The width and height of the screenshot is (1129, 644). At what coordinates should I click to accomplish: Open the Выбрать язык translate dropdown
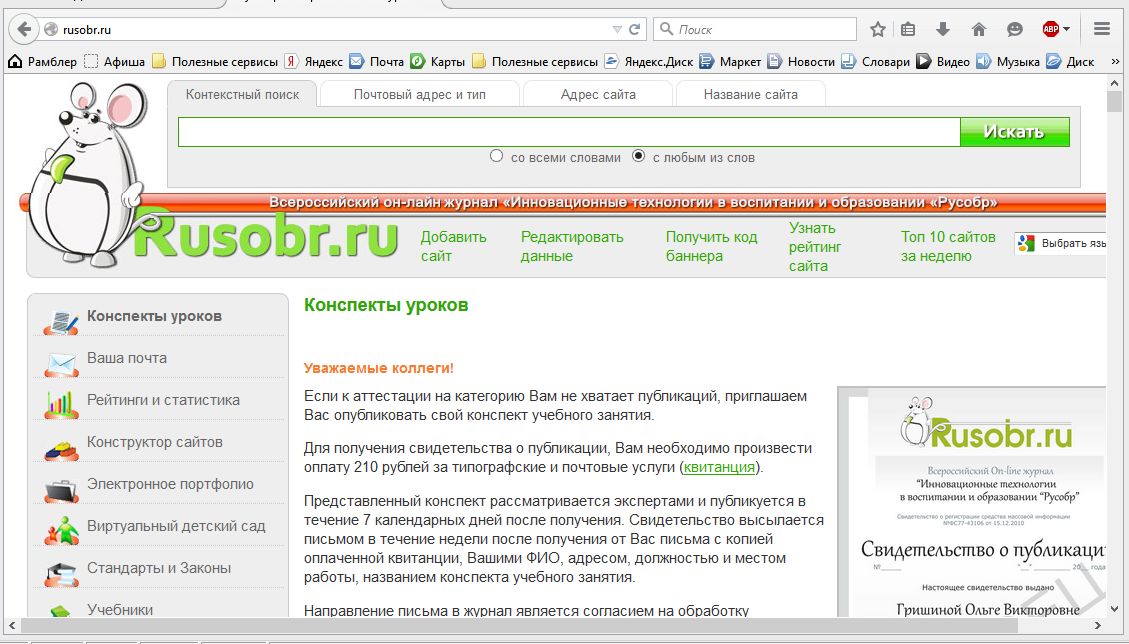(1062, 243)
